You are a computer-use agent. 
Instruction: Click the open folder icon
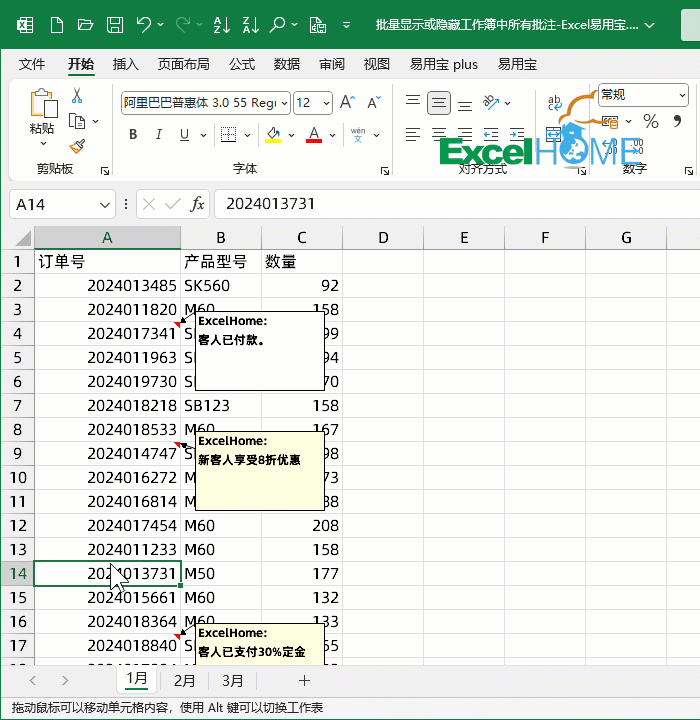tap(85, 24)
